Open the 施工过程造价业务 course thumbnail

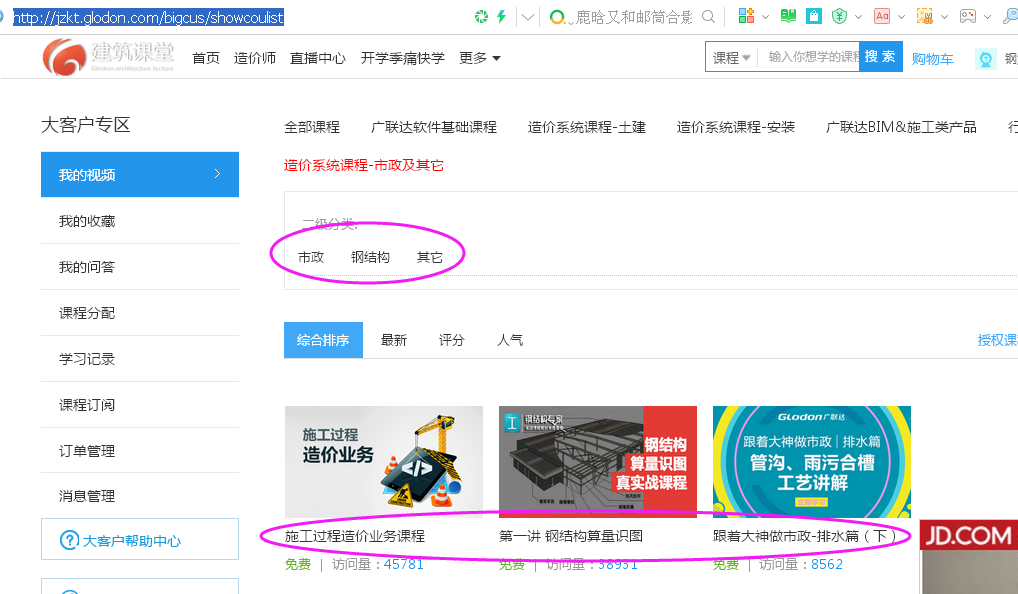(384, 462)
